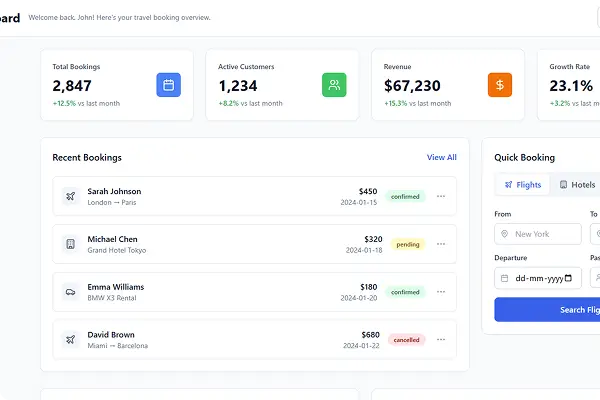Open the more options menu for Sarah Johnson

(x=441, y=196)
